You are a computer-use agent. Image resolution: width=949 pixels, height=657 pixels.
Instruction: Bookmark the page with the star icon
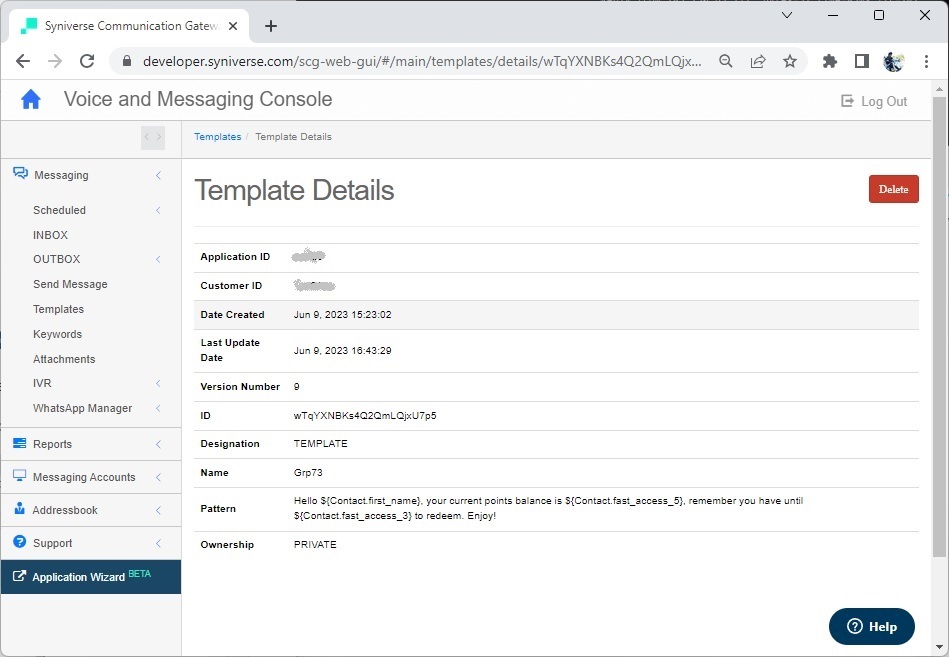pos(790,61)
